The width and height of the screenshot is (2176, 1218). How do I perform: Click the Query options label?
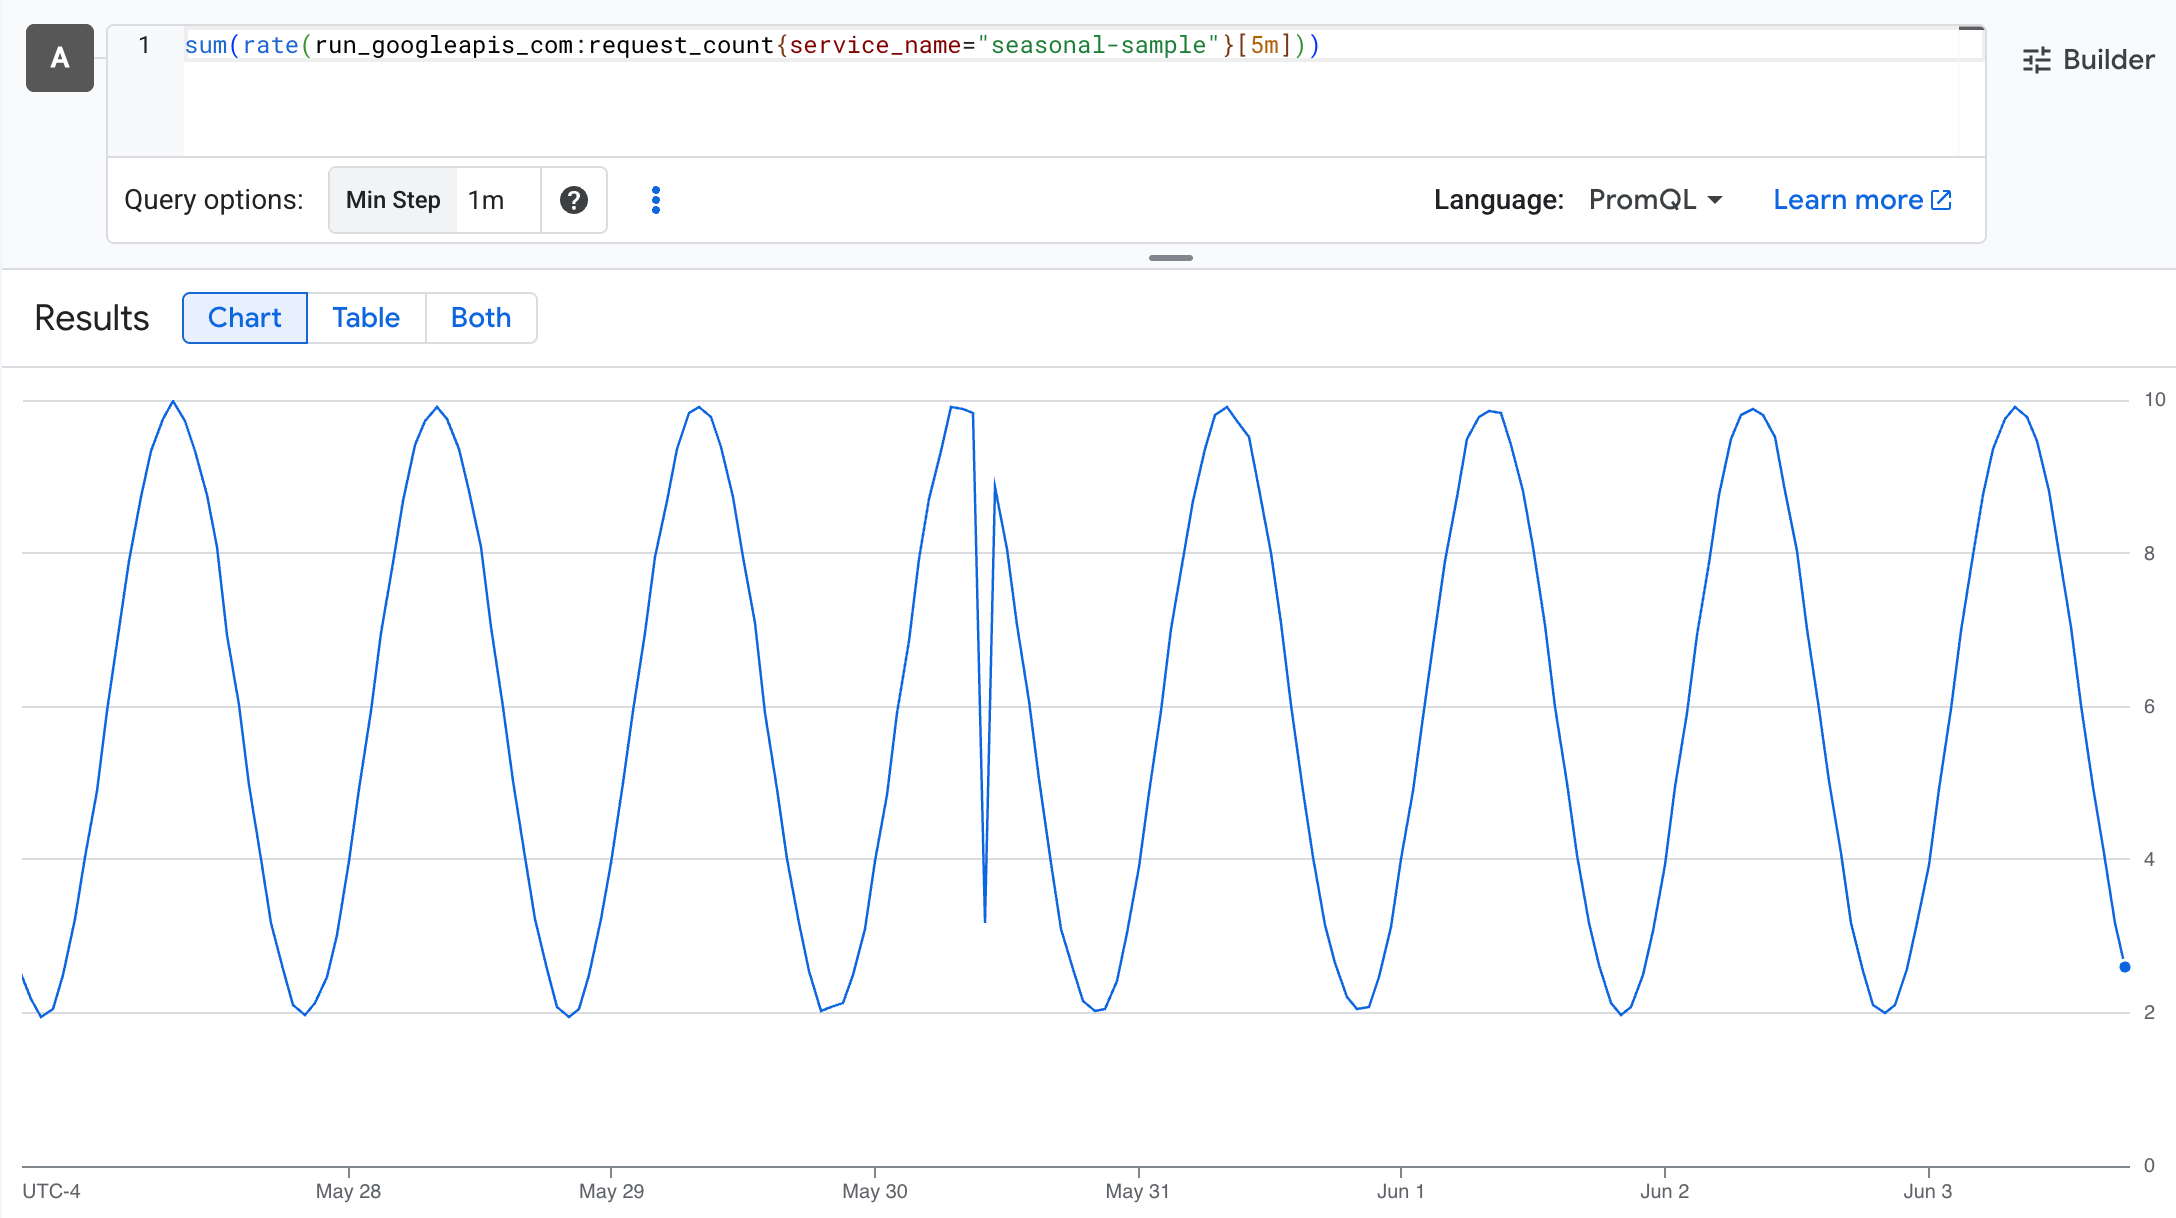(214, 200)
